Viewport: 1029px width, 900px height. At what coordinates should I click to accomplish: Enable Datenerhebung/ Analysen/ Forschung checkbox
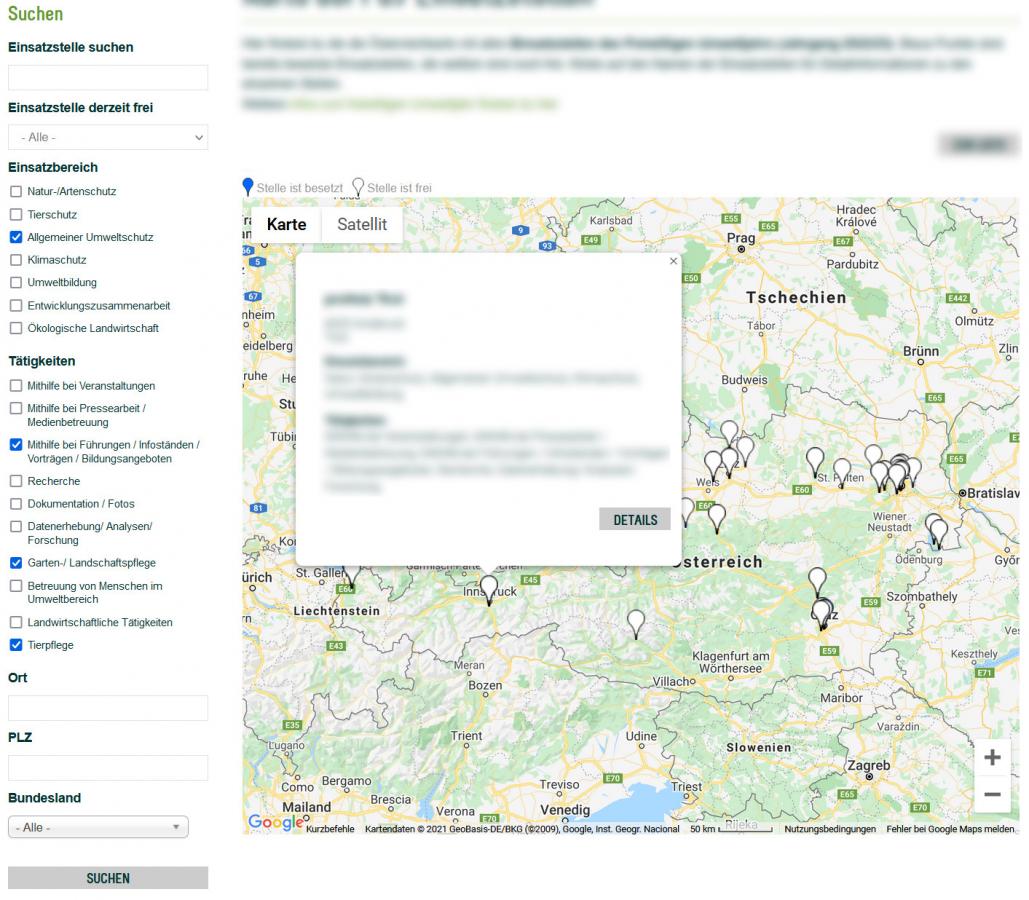click(x=16, y=526)
